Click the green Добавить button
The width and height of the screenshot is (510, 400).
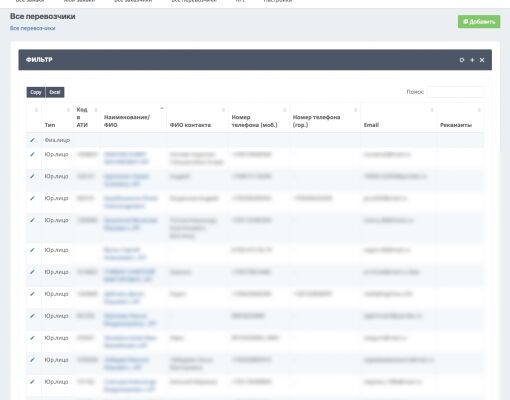point(479,22)
